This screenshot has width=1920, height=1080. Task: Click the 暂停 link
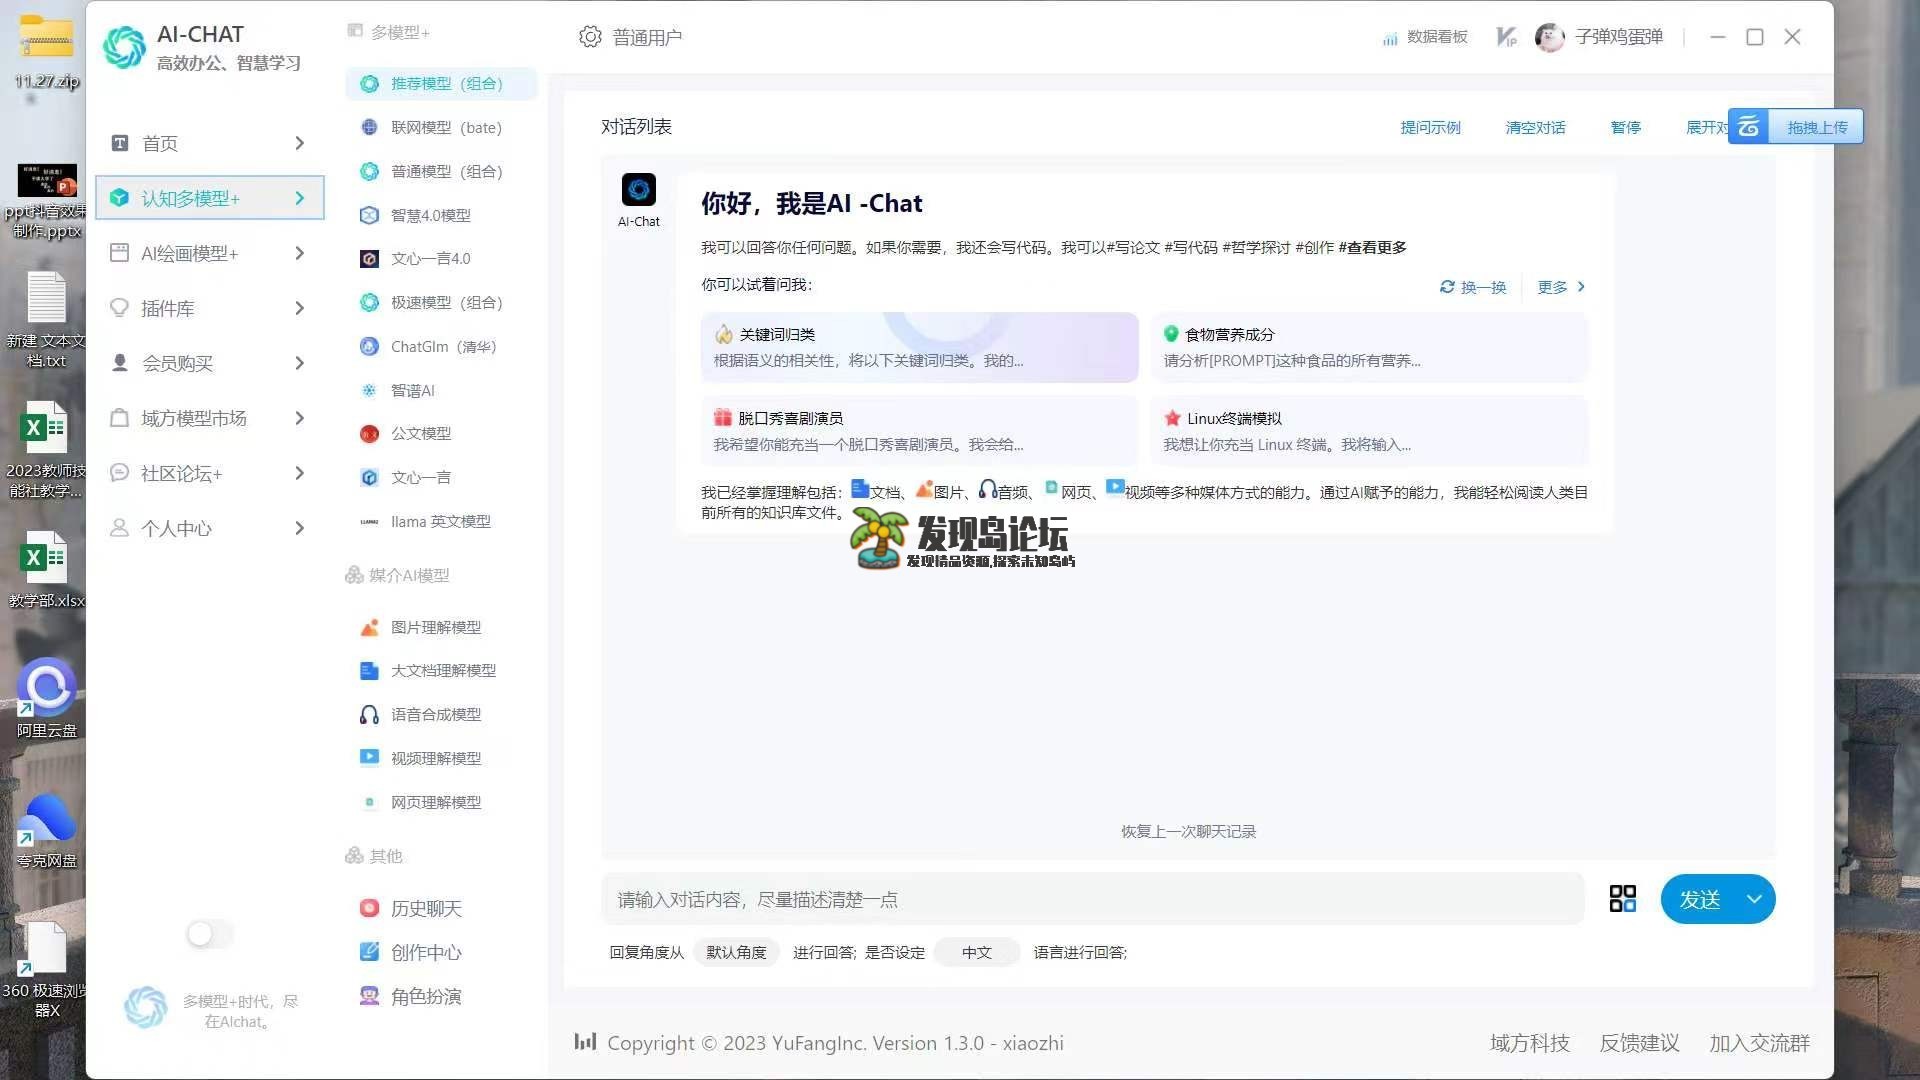click(1625, 127)
